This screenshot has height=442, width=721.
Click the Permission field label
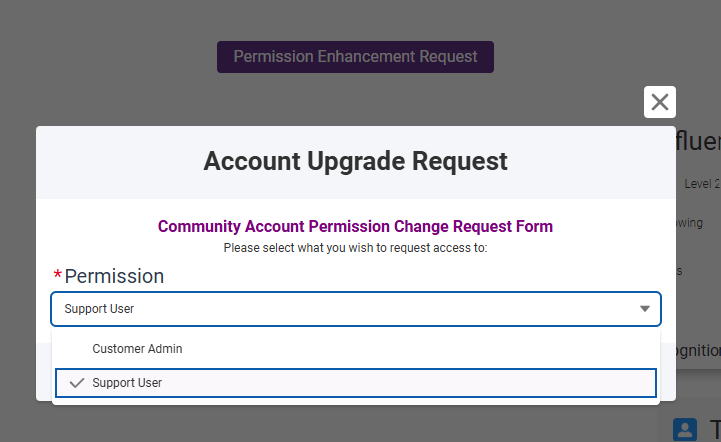[x=114, y=276]
